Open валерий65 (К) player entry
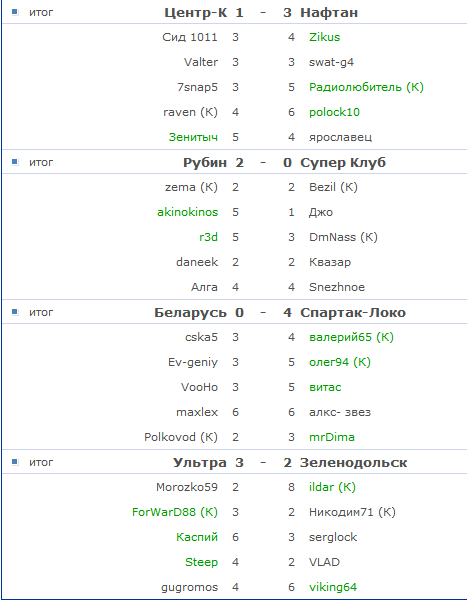This screenshot has width=467, height=602. click(351, 337)
